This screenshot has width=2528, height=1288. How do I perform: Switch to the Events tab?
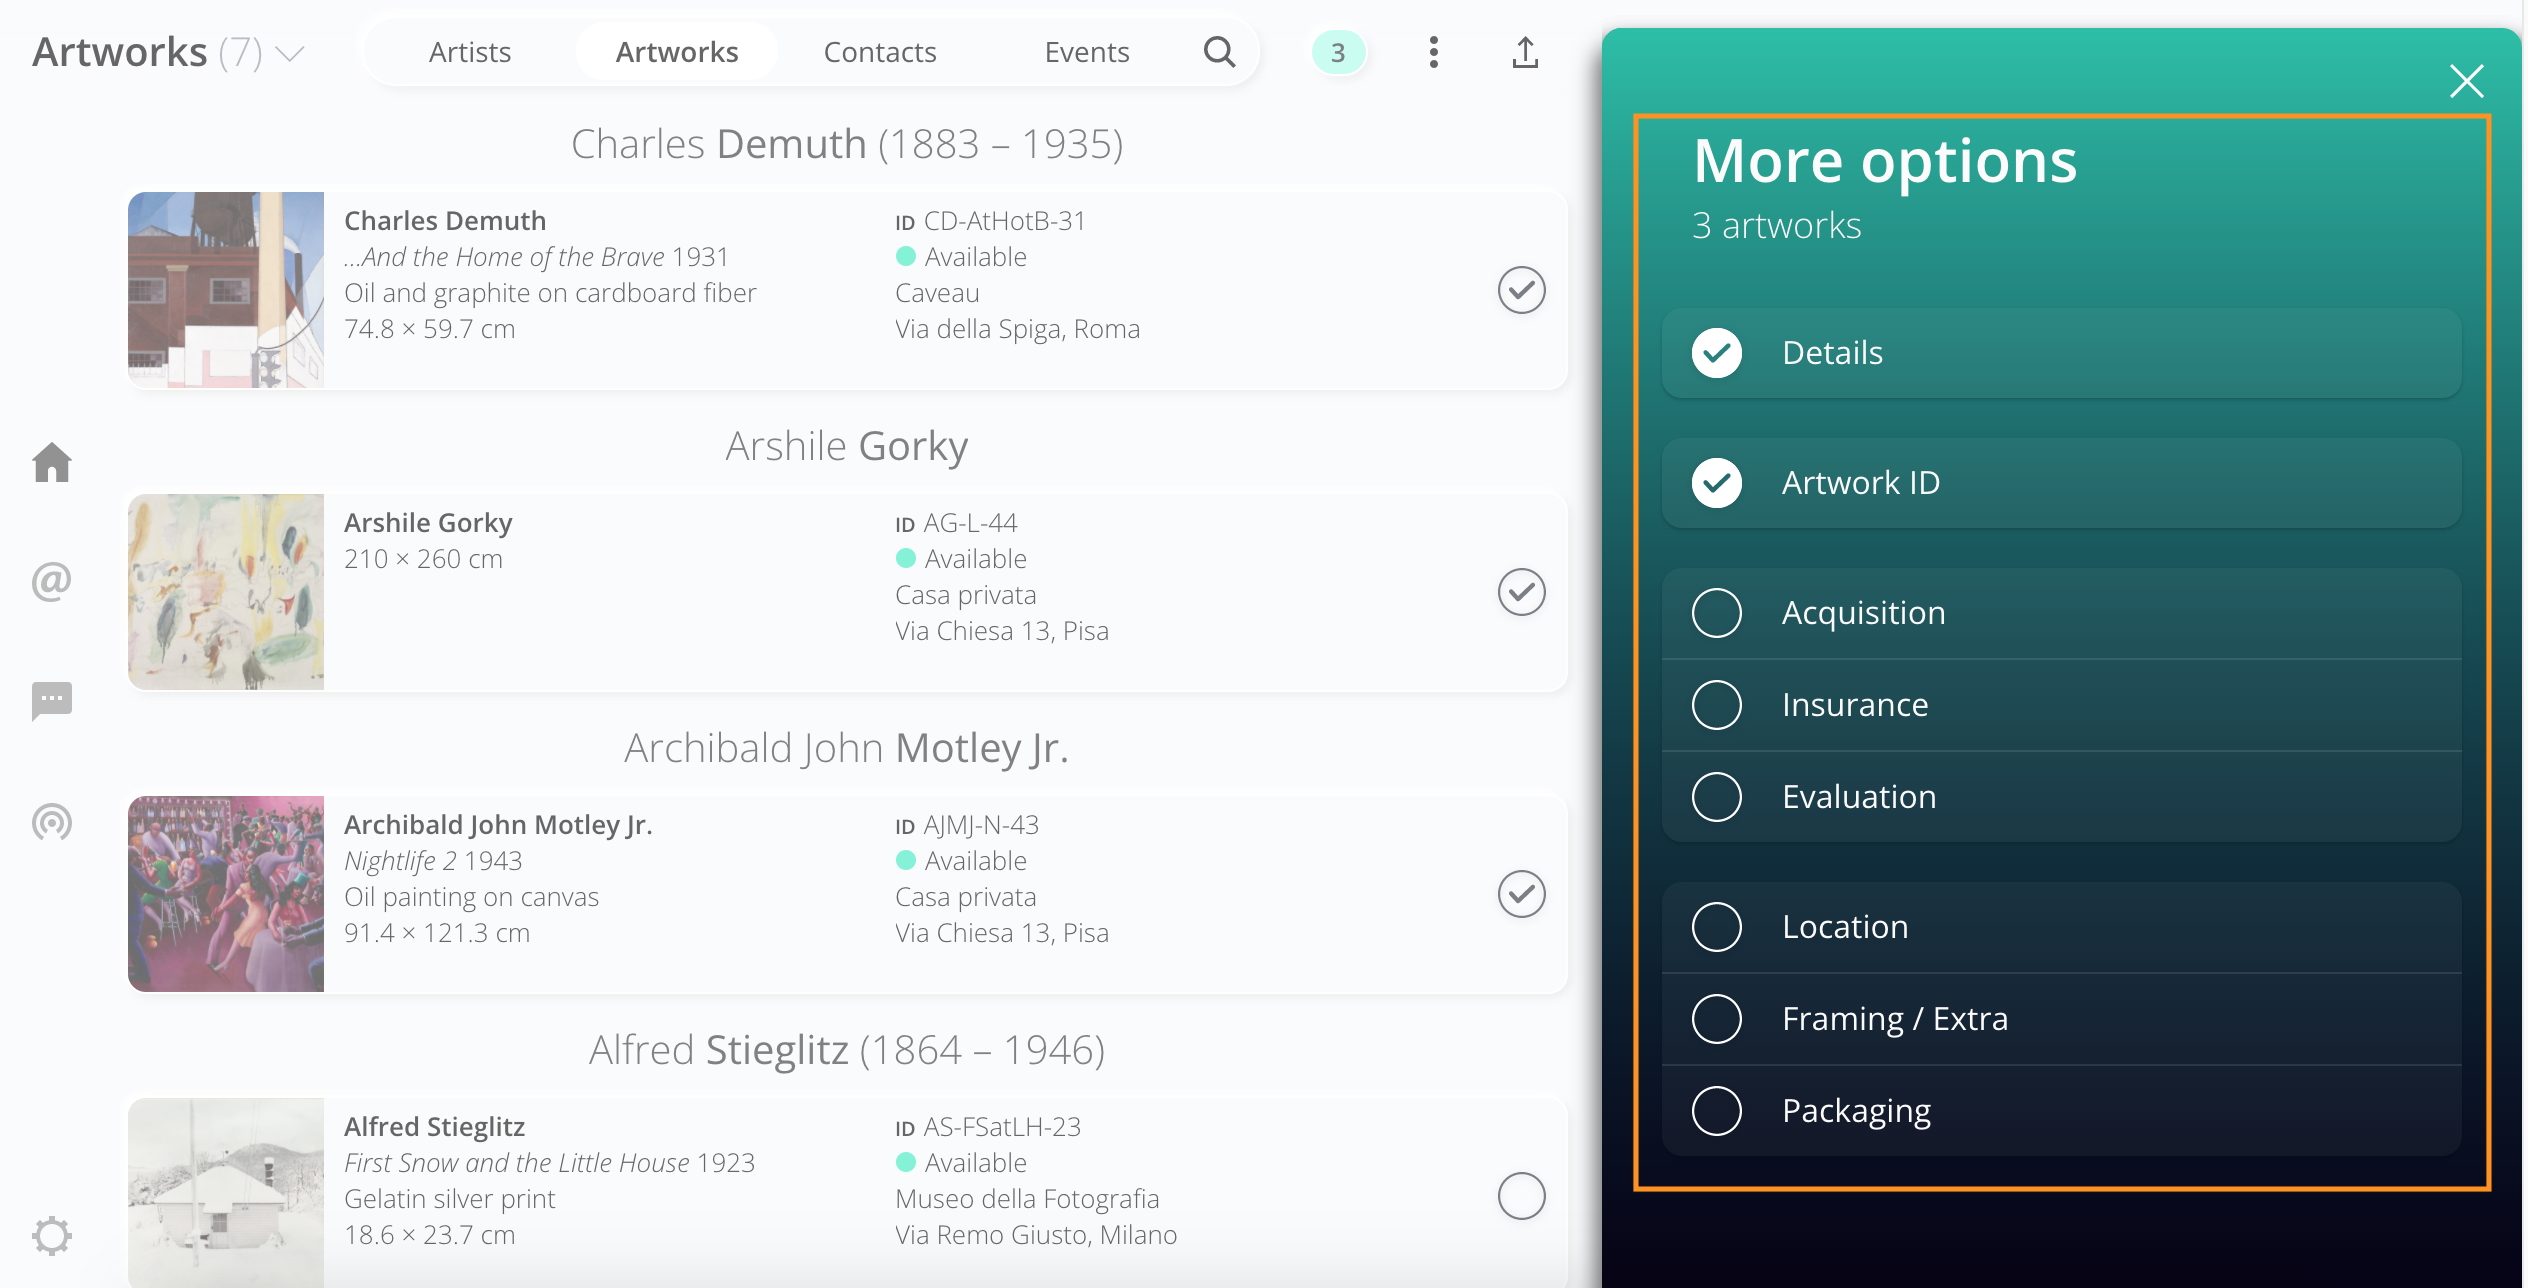[x=1087, y=52]
